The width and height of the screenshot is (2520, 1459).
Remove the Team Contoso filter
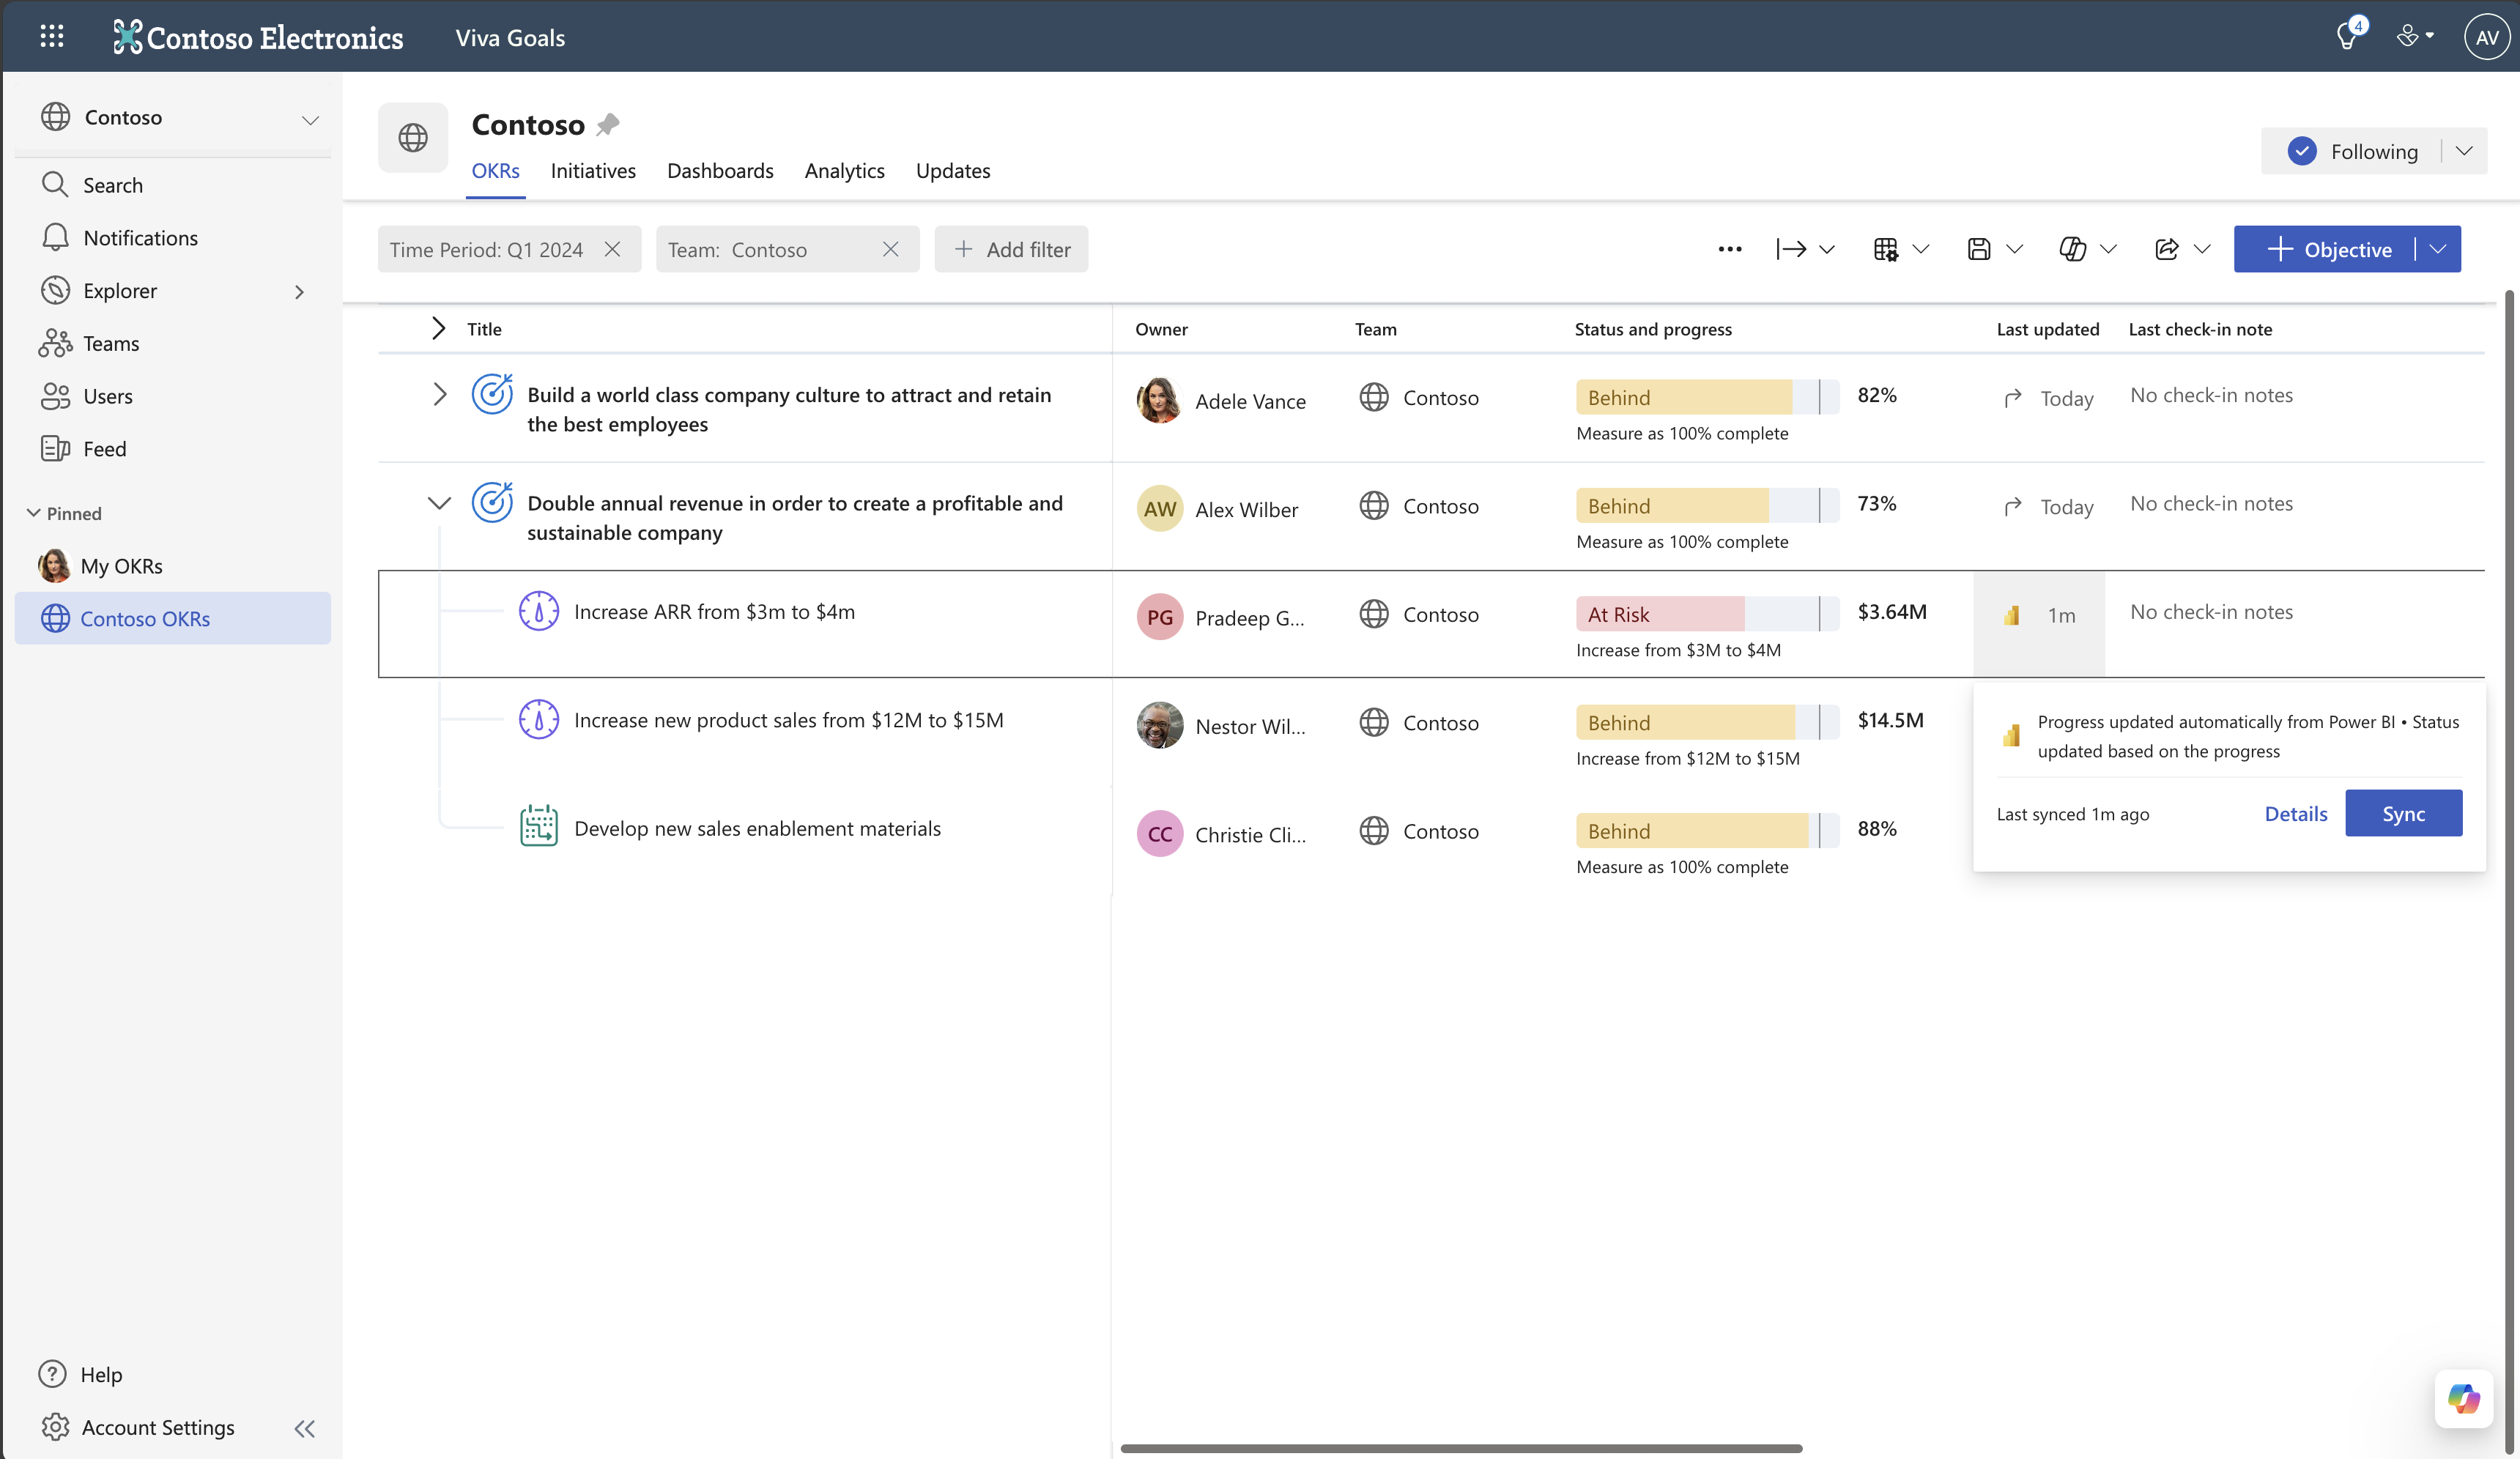(890, 249)
